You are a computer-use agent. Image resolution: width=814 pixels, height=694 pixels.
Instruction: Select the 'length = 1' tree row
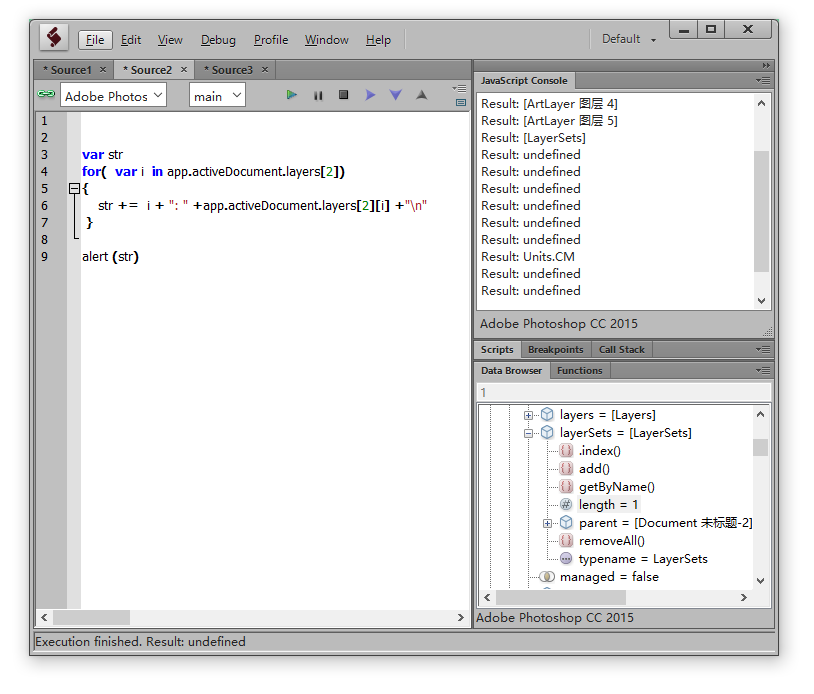pos(608,505)
